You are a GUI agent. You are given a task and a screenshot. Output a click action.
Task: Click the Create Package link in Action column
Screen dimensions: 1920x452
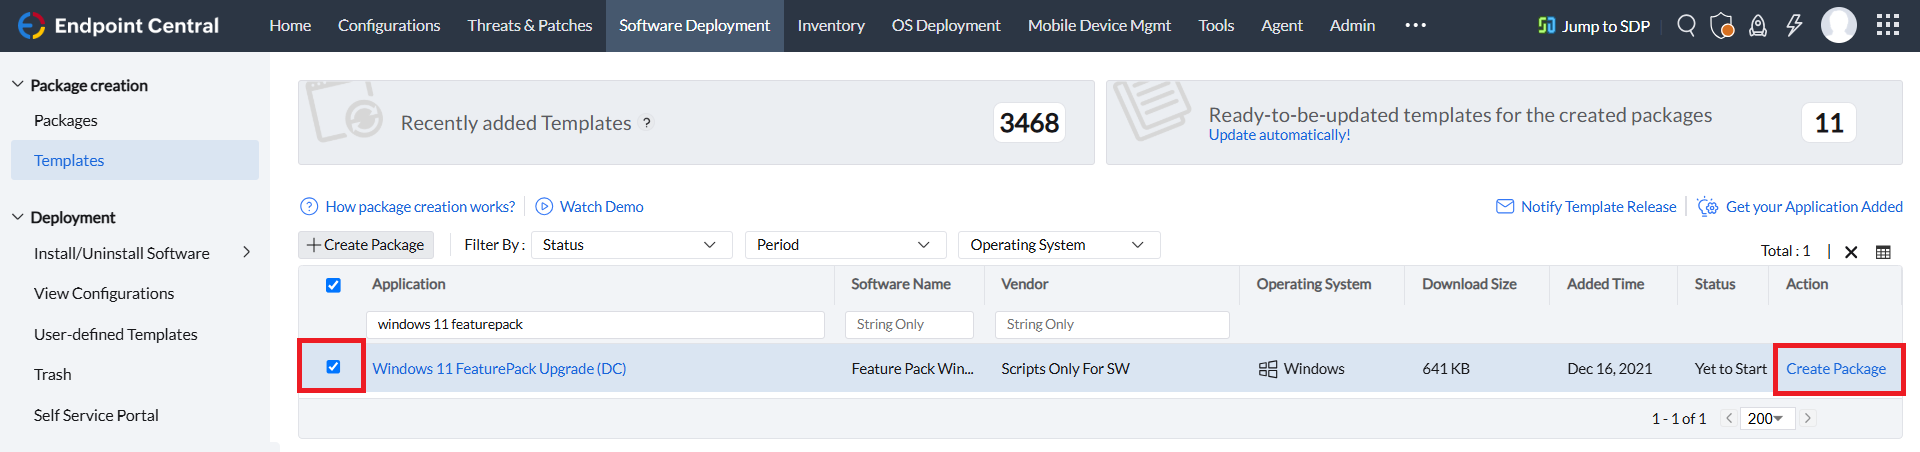pyautogui.click(x=1836, y=369)
